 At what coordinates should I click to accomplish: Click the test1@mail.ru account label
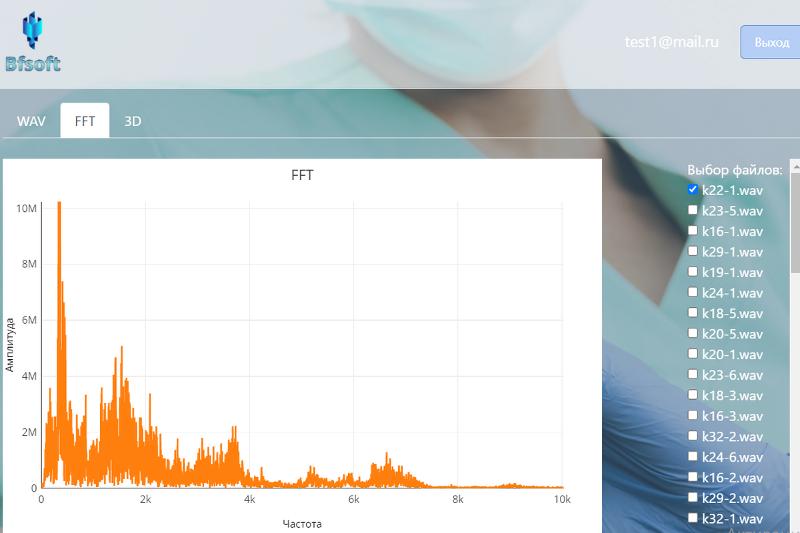(x=672, y=43)
